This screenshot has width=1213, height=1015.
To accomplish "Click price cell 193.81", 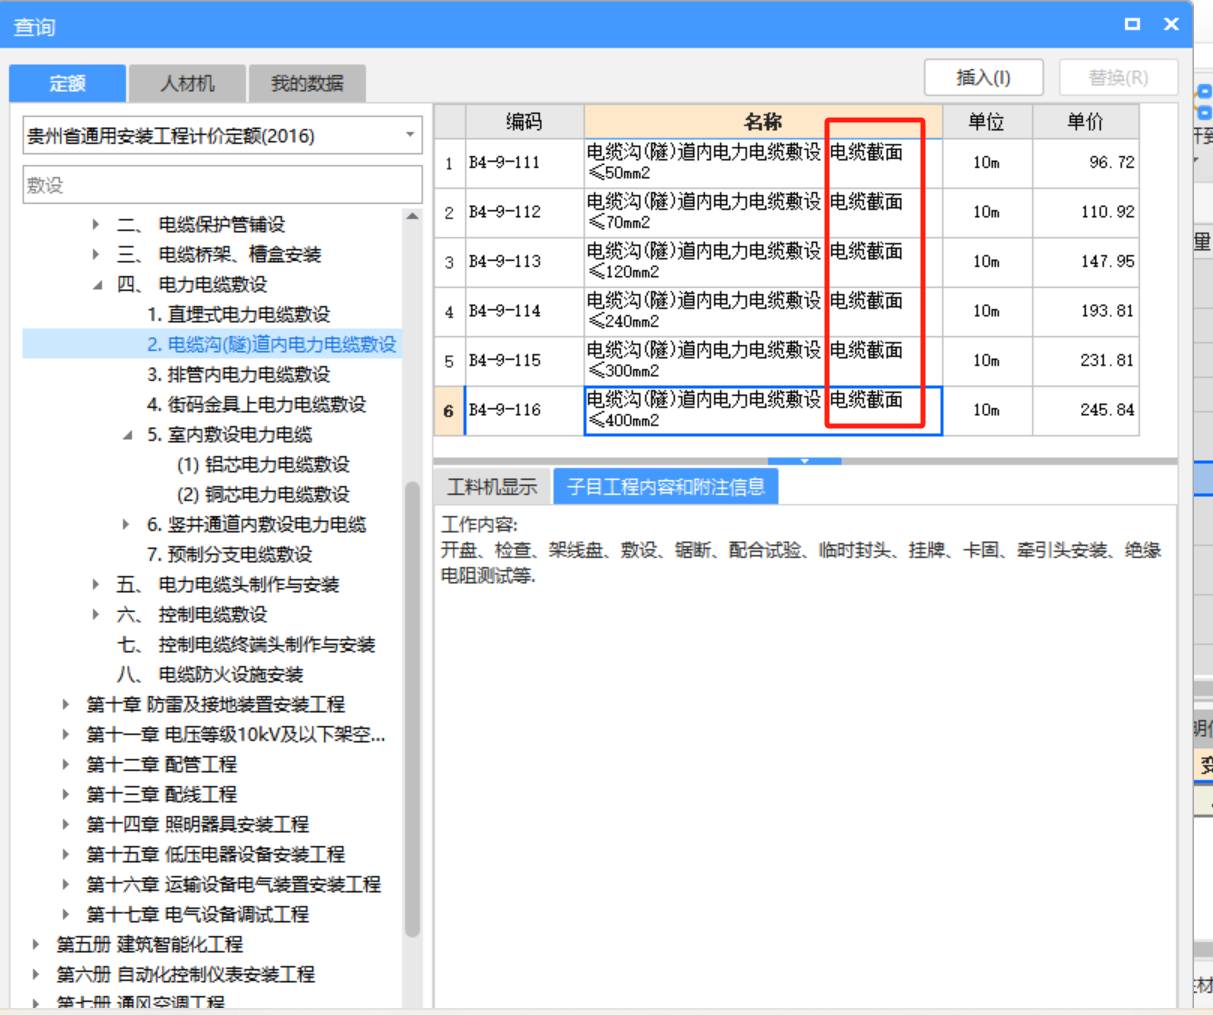I will 1085,311.
